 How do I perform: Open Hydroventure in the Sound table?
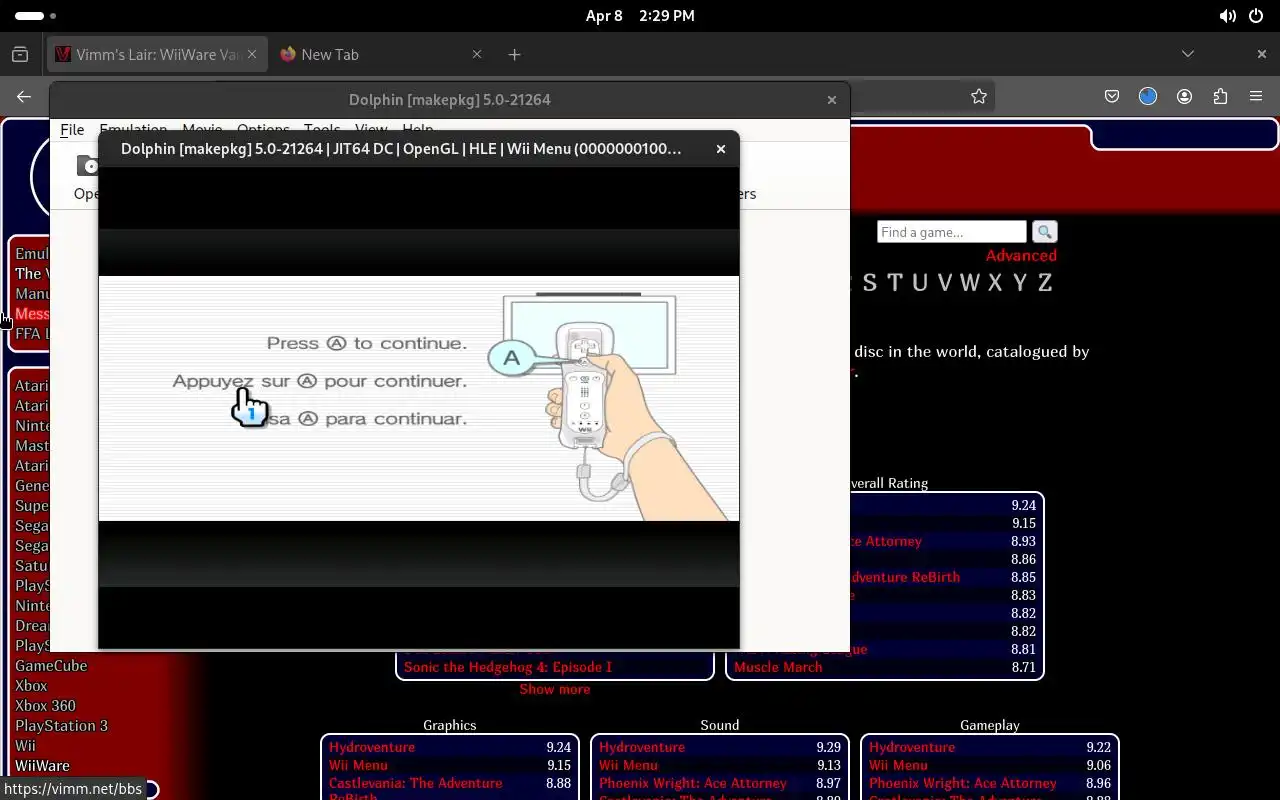(642, 747)
